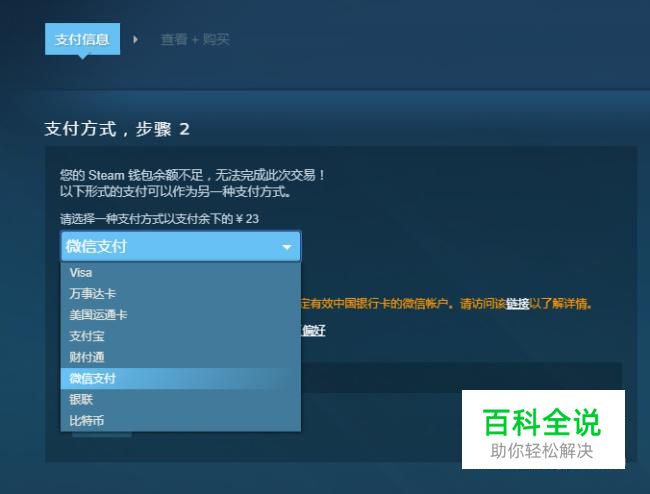Click the 查看 + 购买 step tab

[195, 39]
